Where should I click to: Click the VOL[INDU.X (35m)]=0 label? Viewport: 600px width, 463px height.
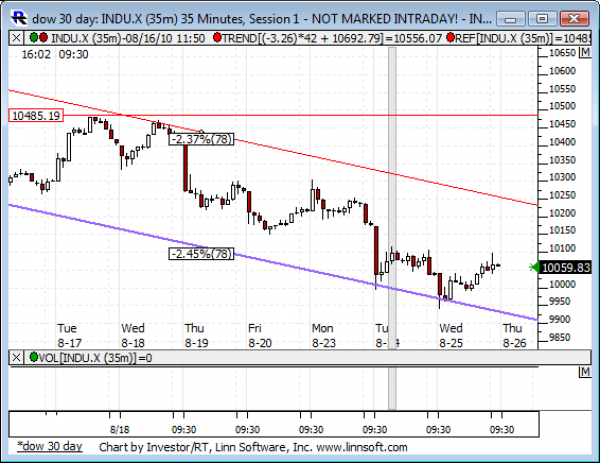click(x=96, y=358)
